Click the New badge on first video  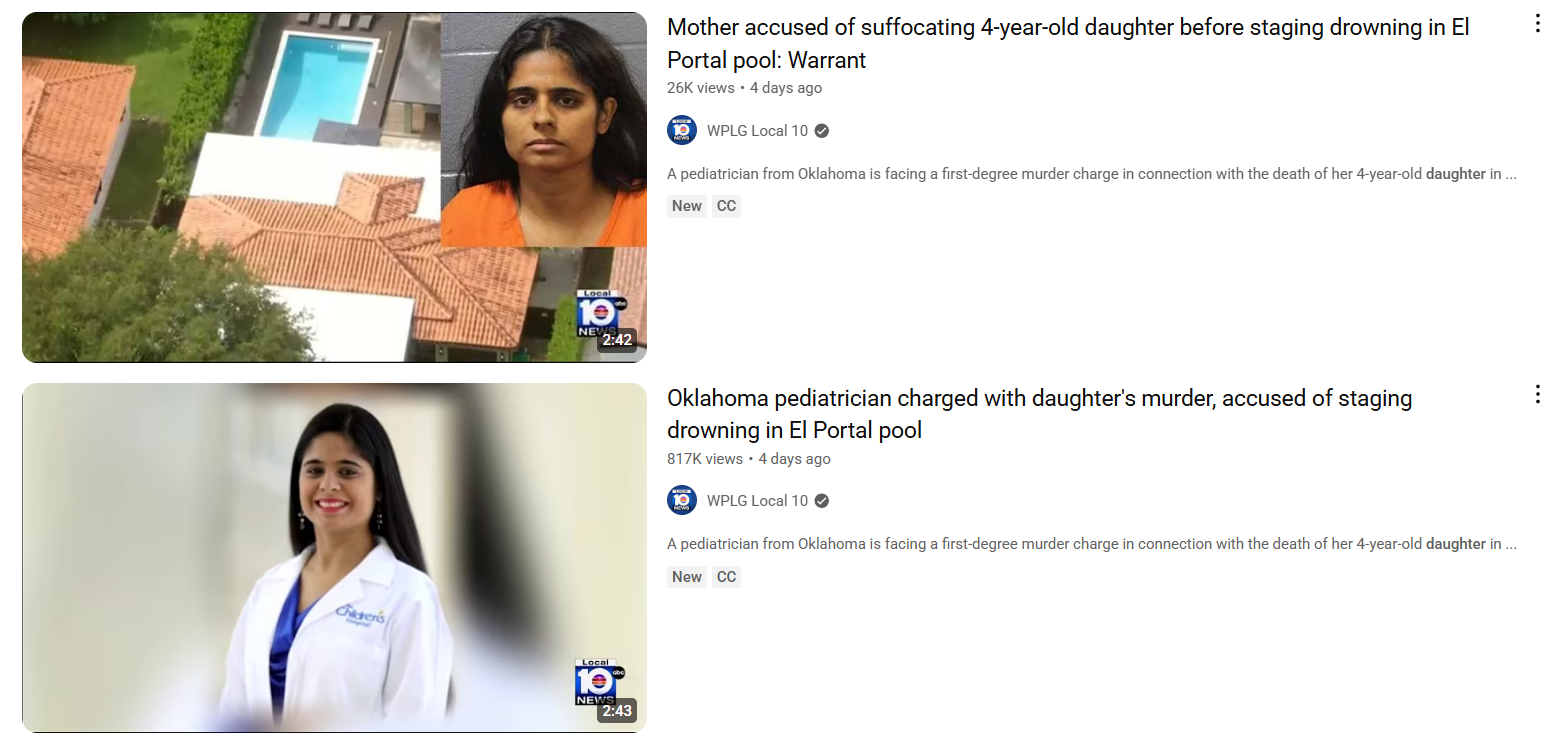point(687,206)
